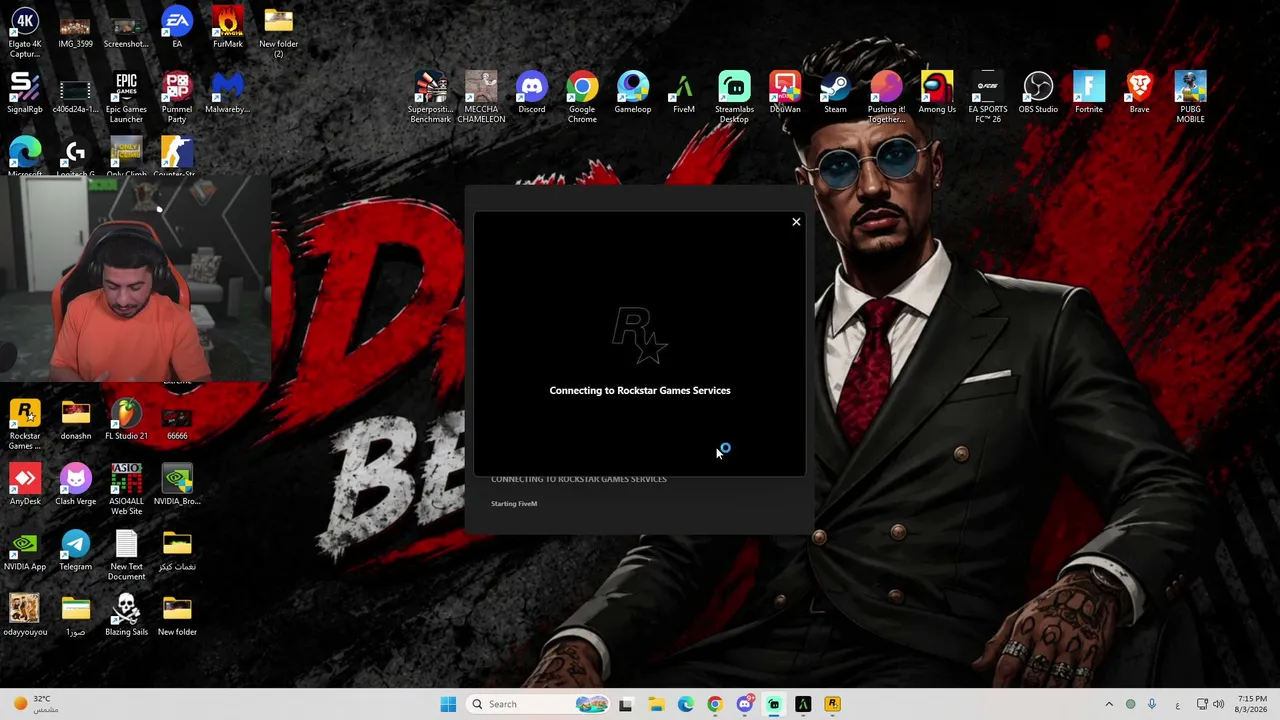
Task: Open the SignalRgb desktop shortcut
Action: (x=25, y=94)
